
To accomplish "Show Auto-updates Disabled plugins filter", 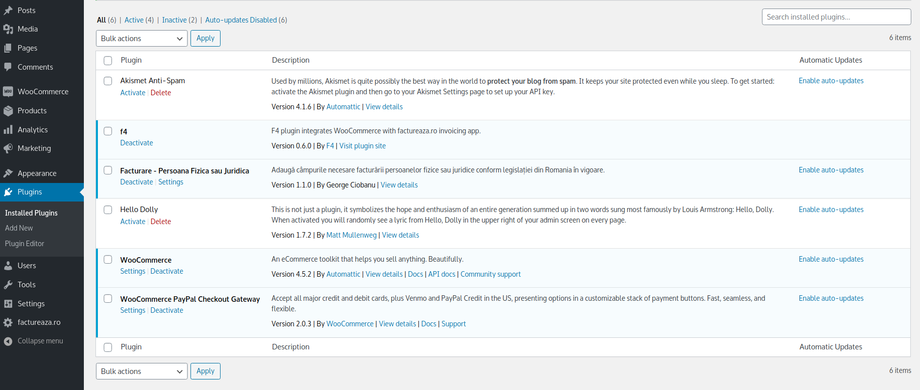I will [246, 20].
